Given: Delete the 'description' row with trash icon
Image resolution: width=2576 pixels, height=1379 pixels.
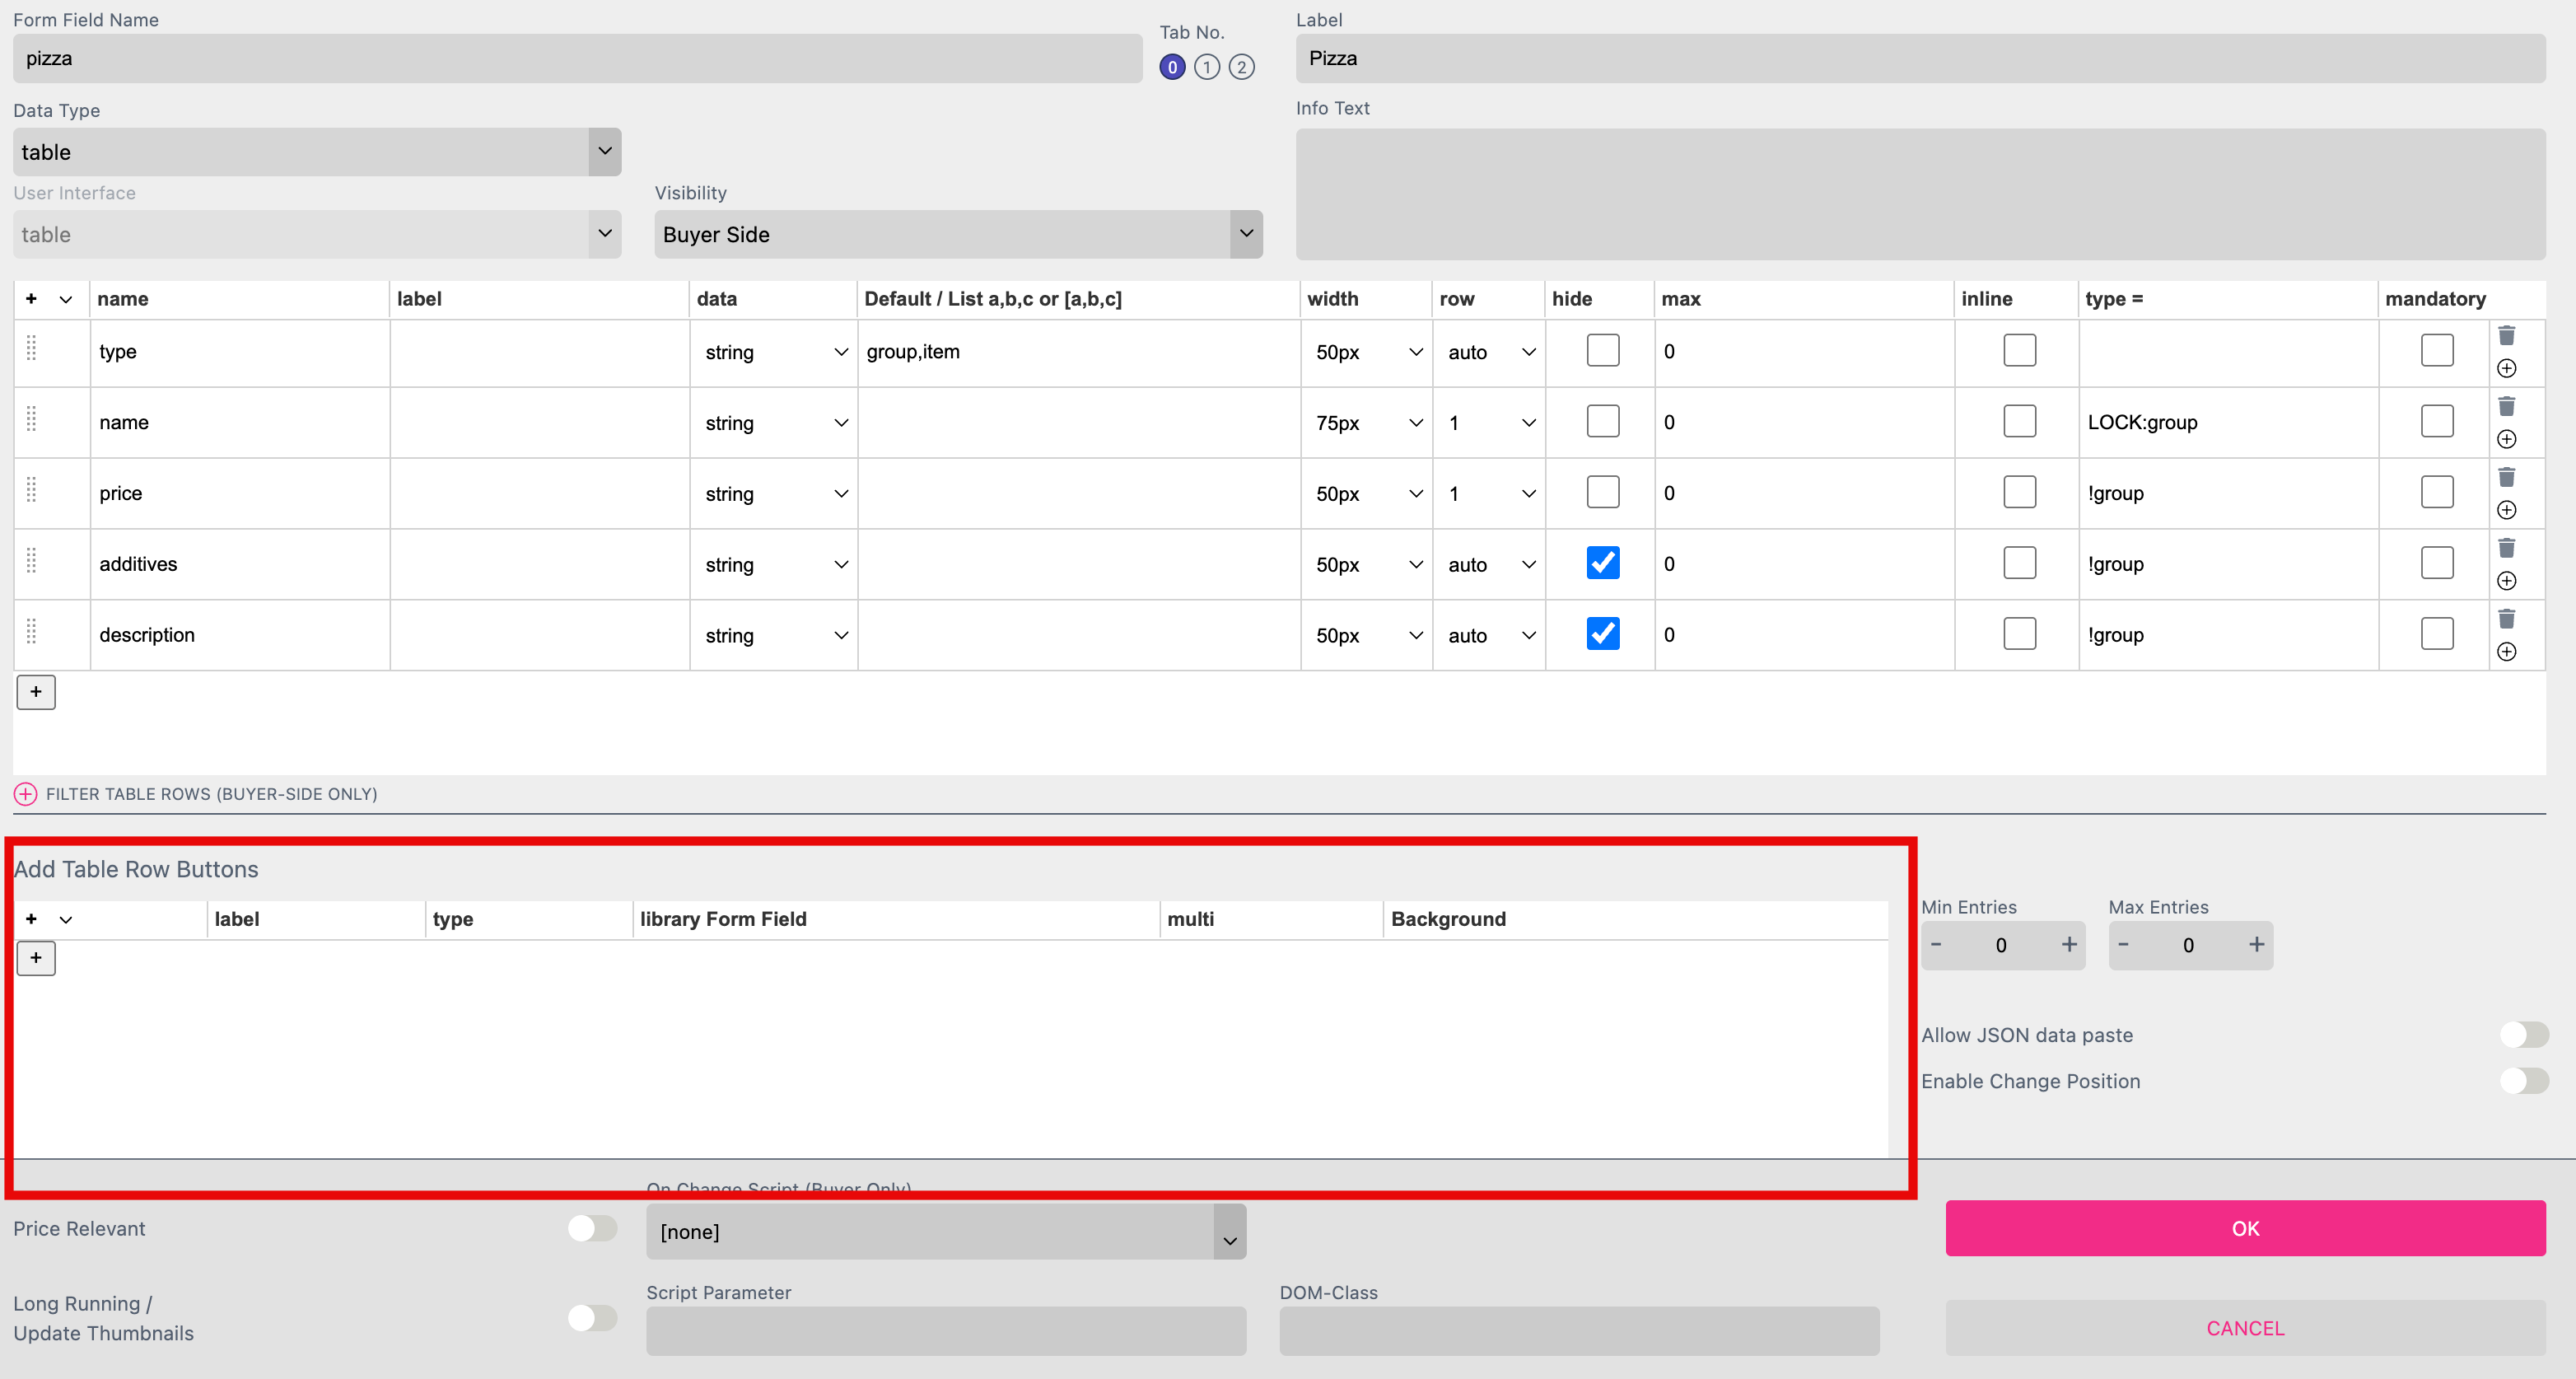Looking at the screenshot, I should point(2506,620).
